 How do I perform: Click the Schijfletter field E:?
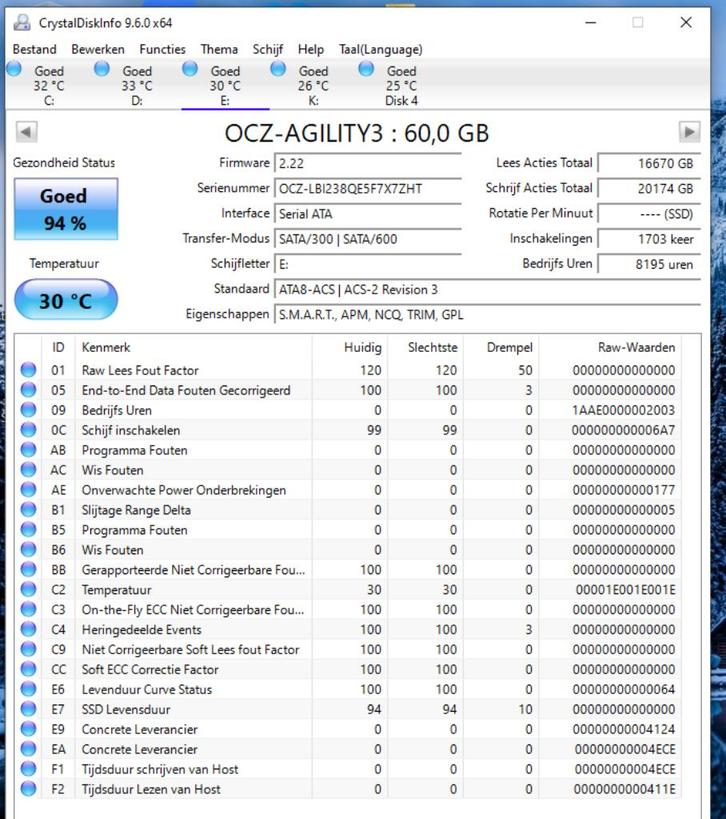(x=368, y=264)
